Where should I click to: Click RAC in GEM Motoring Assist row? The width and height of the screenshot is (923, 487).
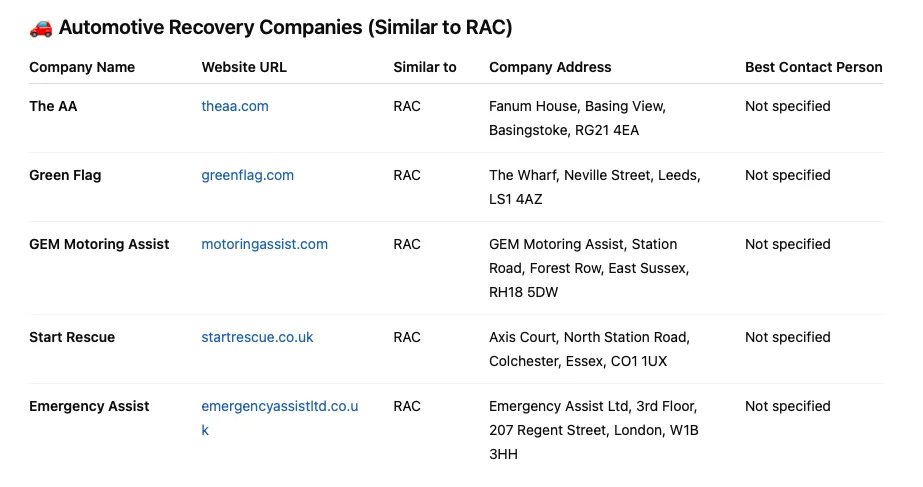(407, 244)
